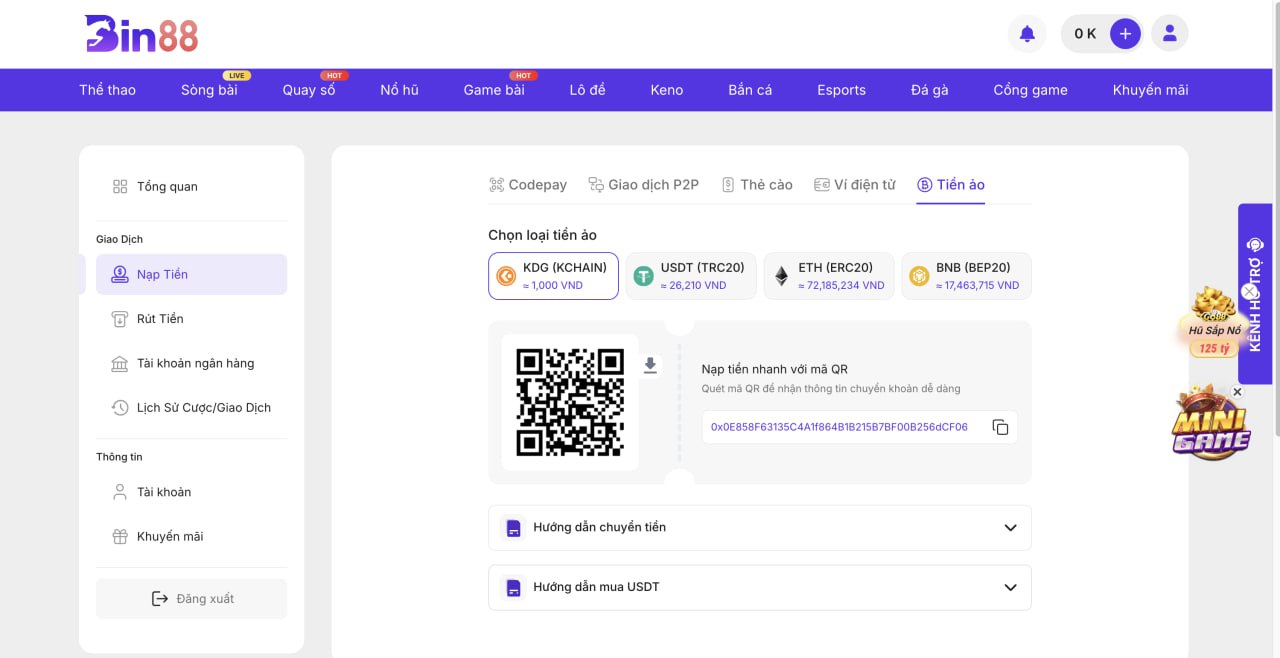Click the wallet address text 0x0E858F…
This screenshot has width=1280, height=658.
[x=839, y=427]
